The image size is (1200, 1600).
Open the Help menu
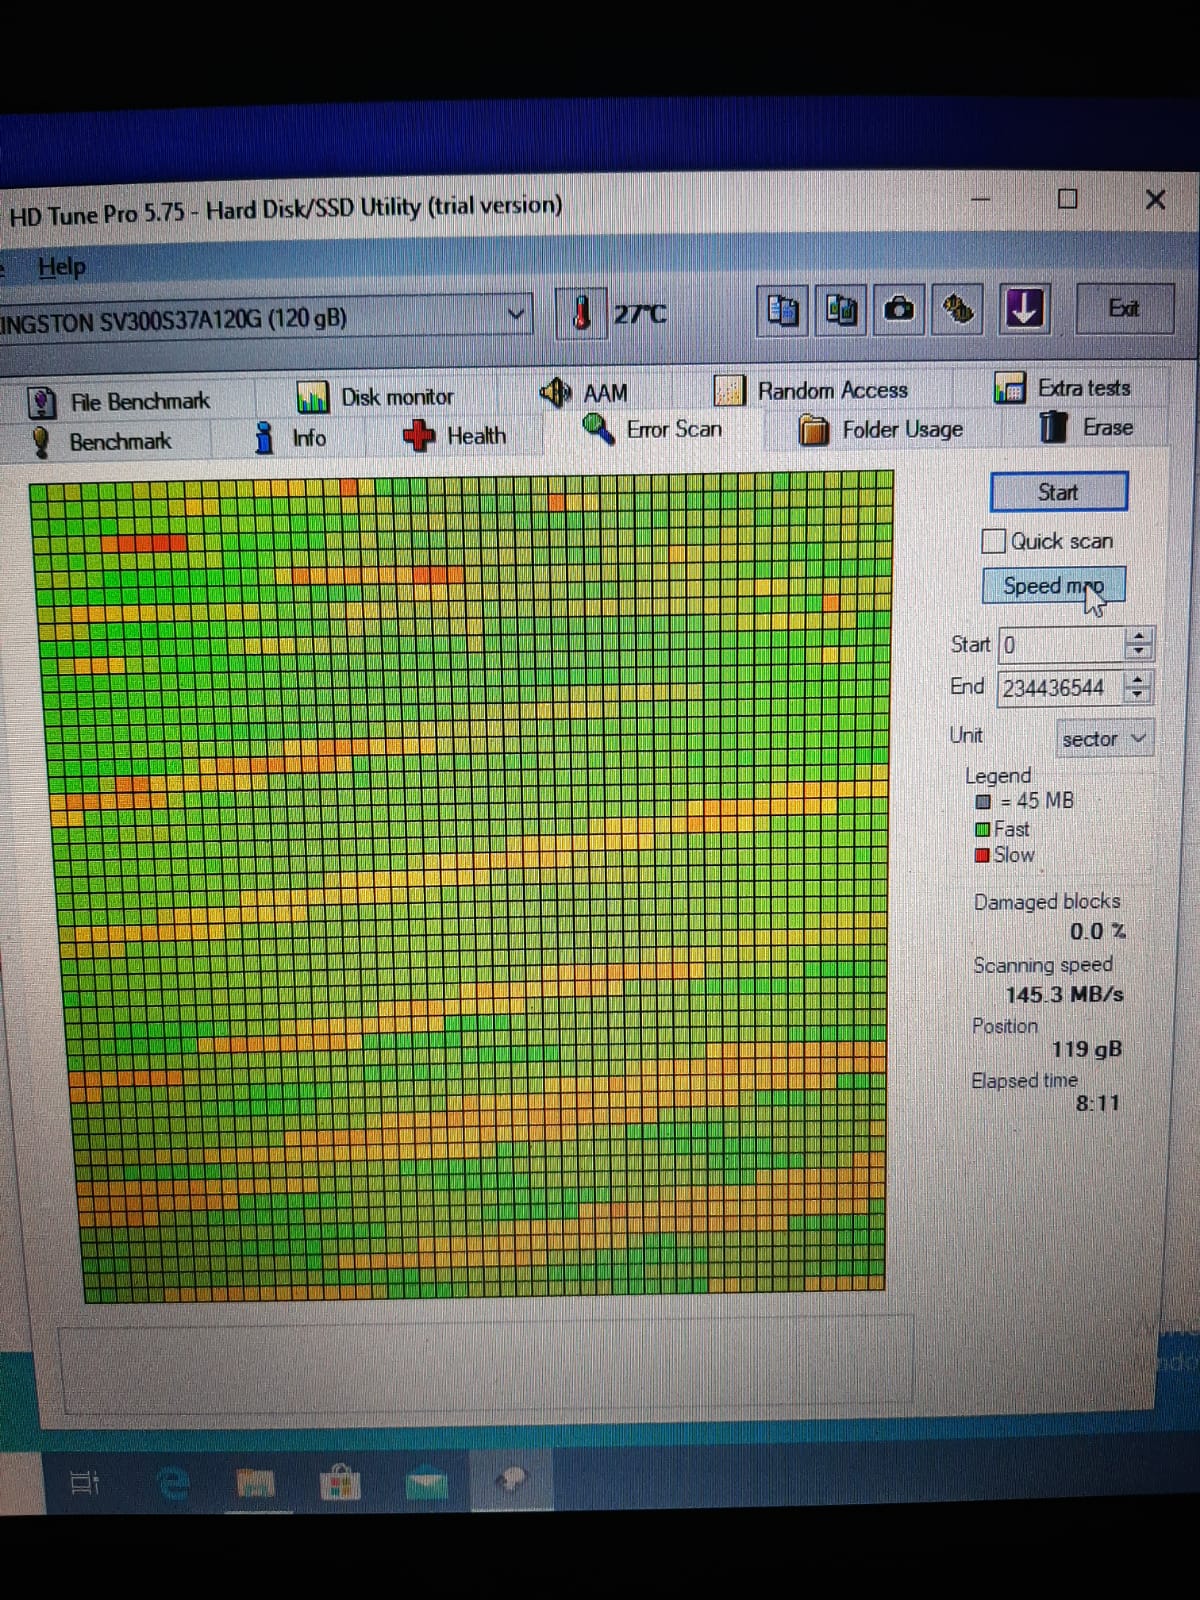click(62, 267)
